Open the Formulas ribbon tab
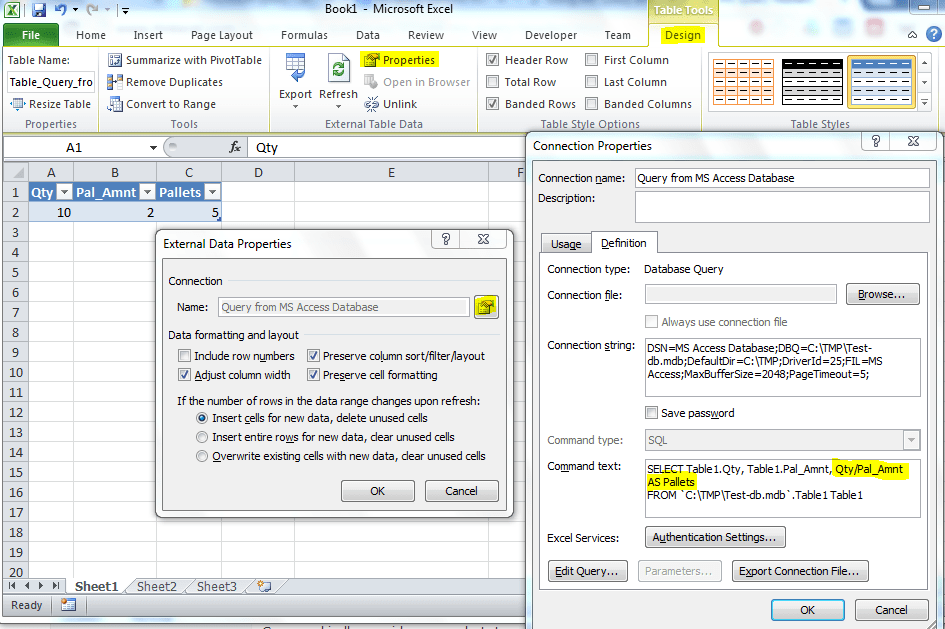Screen dimensions: 945x629 tap(304, 35)
